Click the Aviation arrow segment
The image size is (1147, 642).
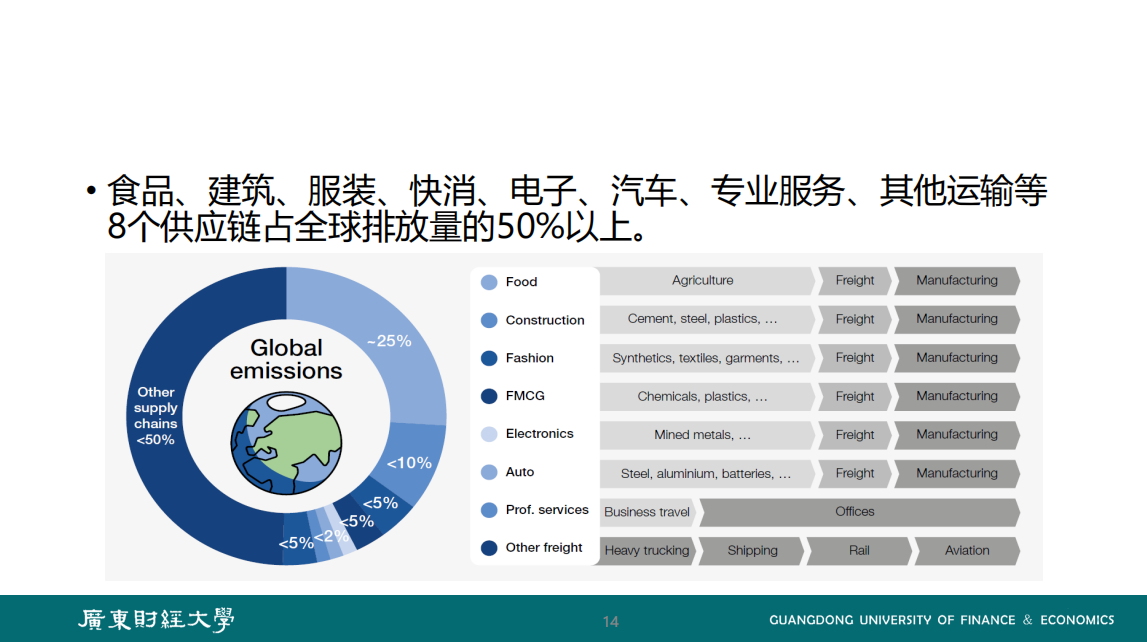click(x=967, y=551)
